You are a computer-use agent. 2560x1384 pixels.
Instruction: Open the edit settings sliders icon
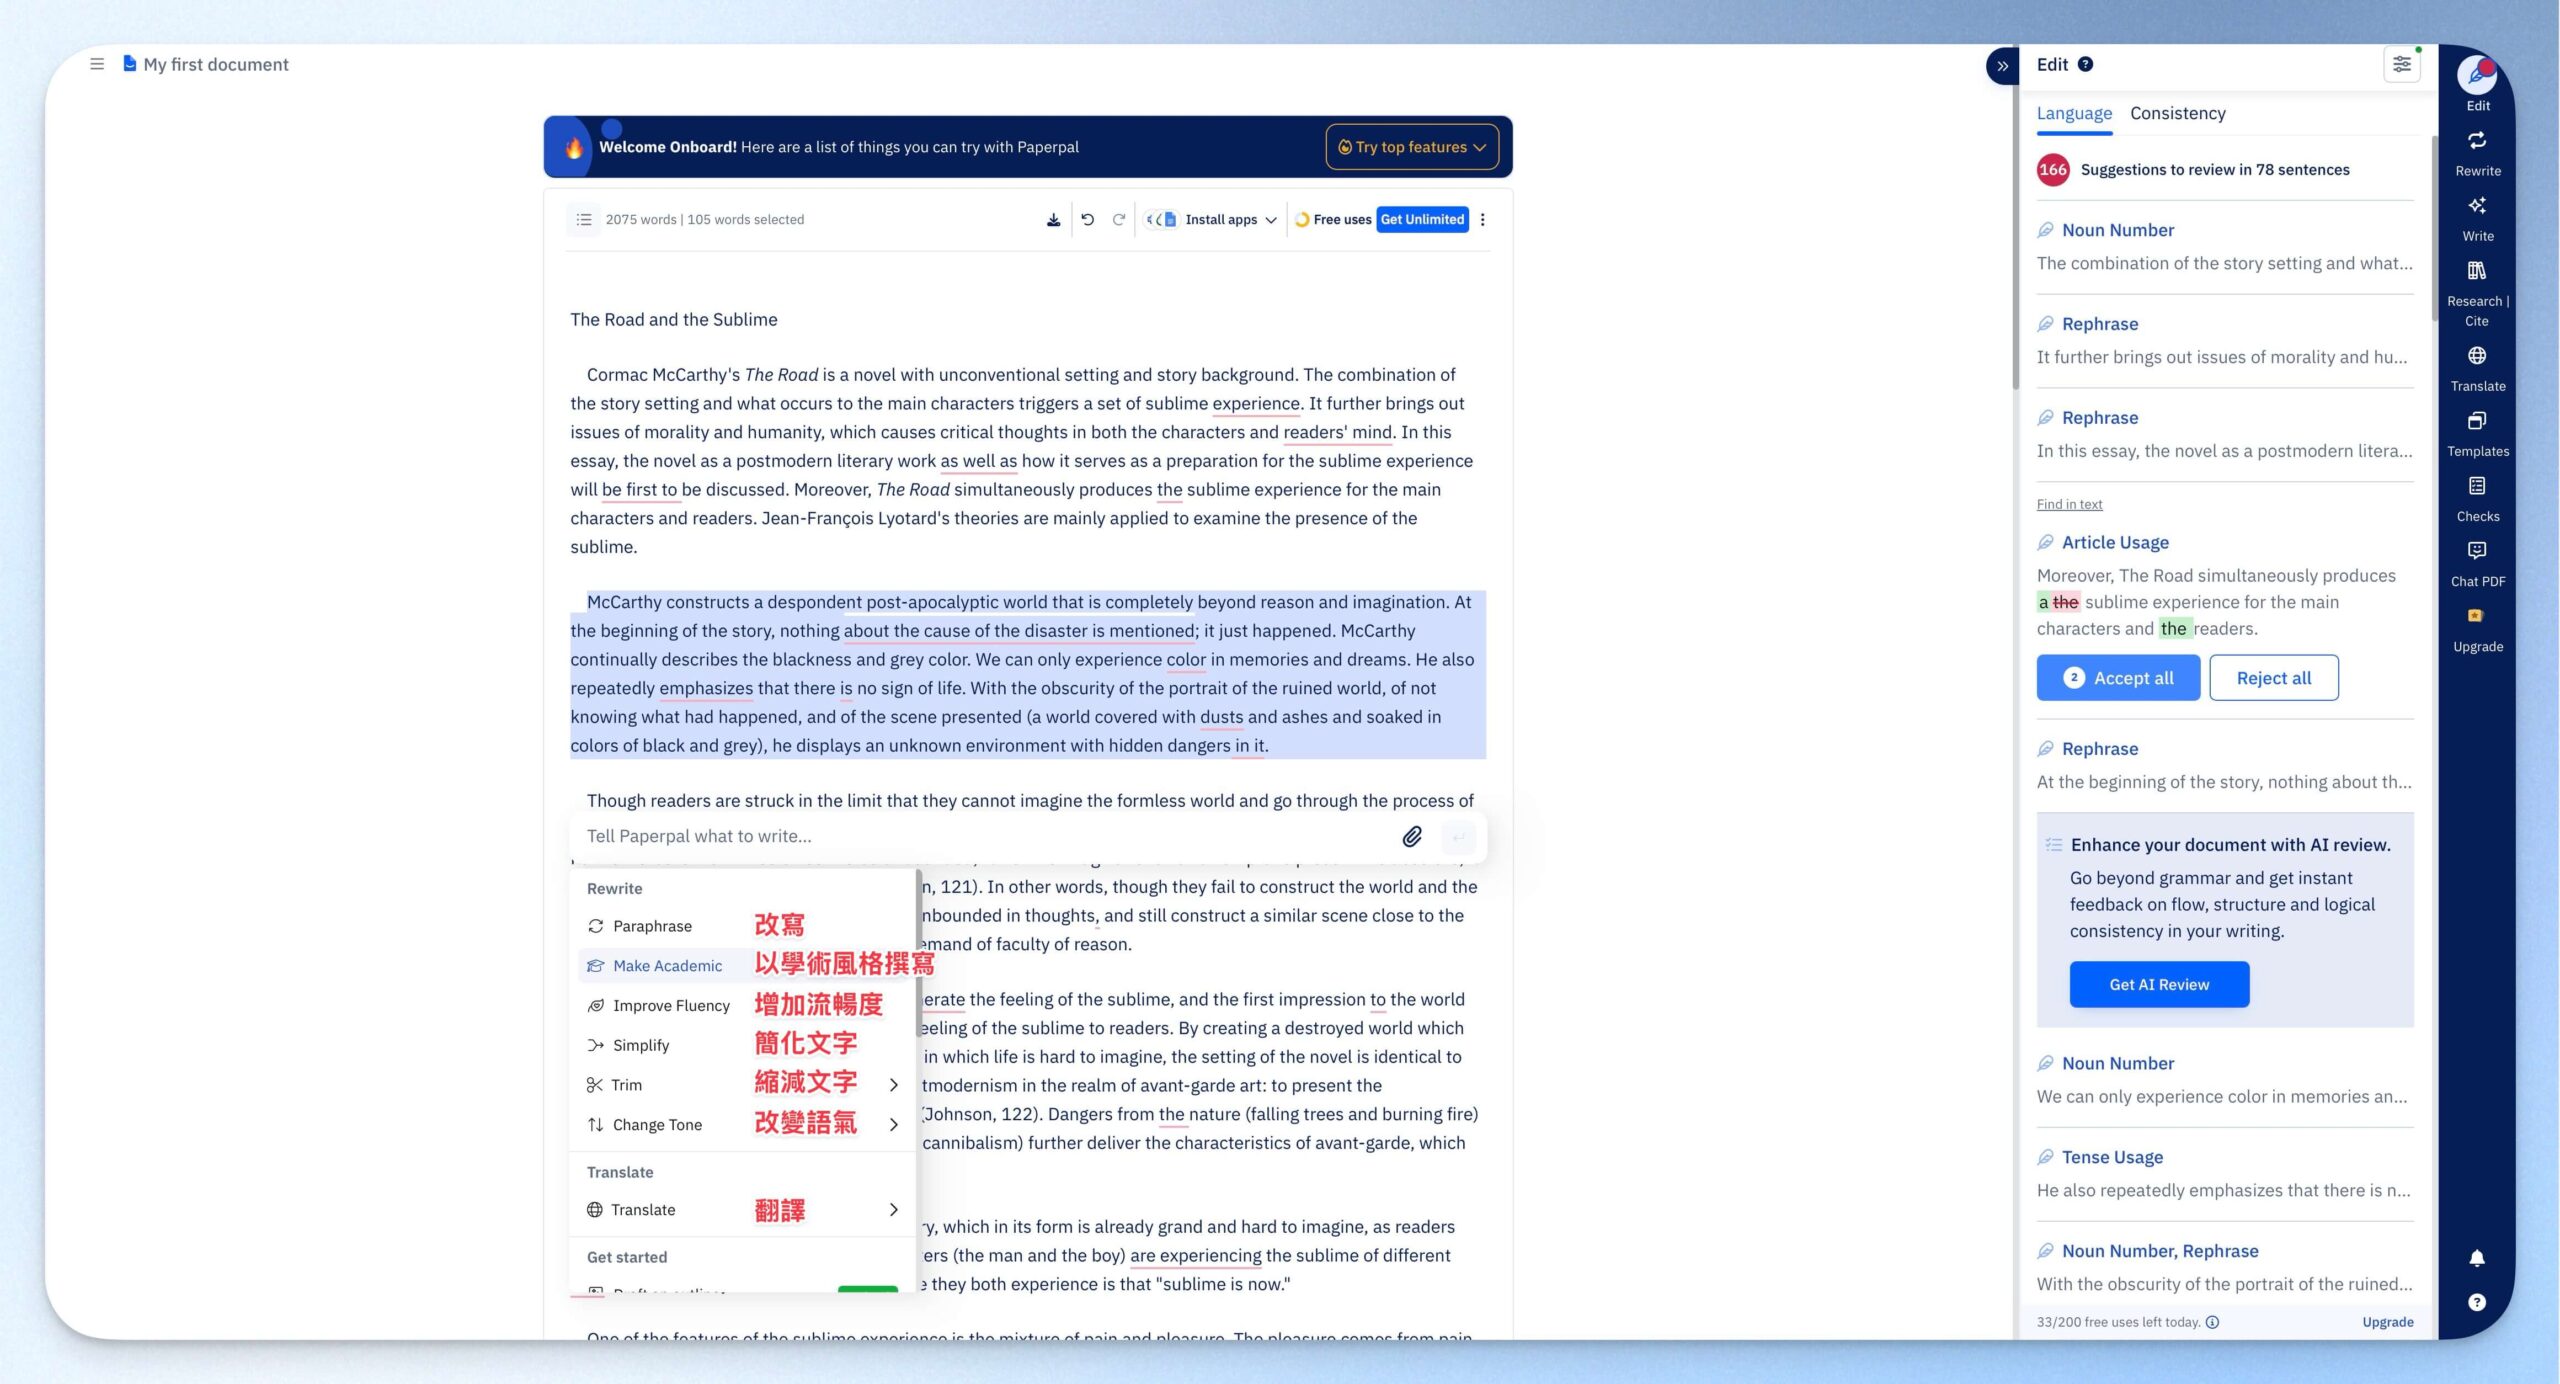2401,64
